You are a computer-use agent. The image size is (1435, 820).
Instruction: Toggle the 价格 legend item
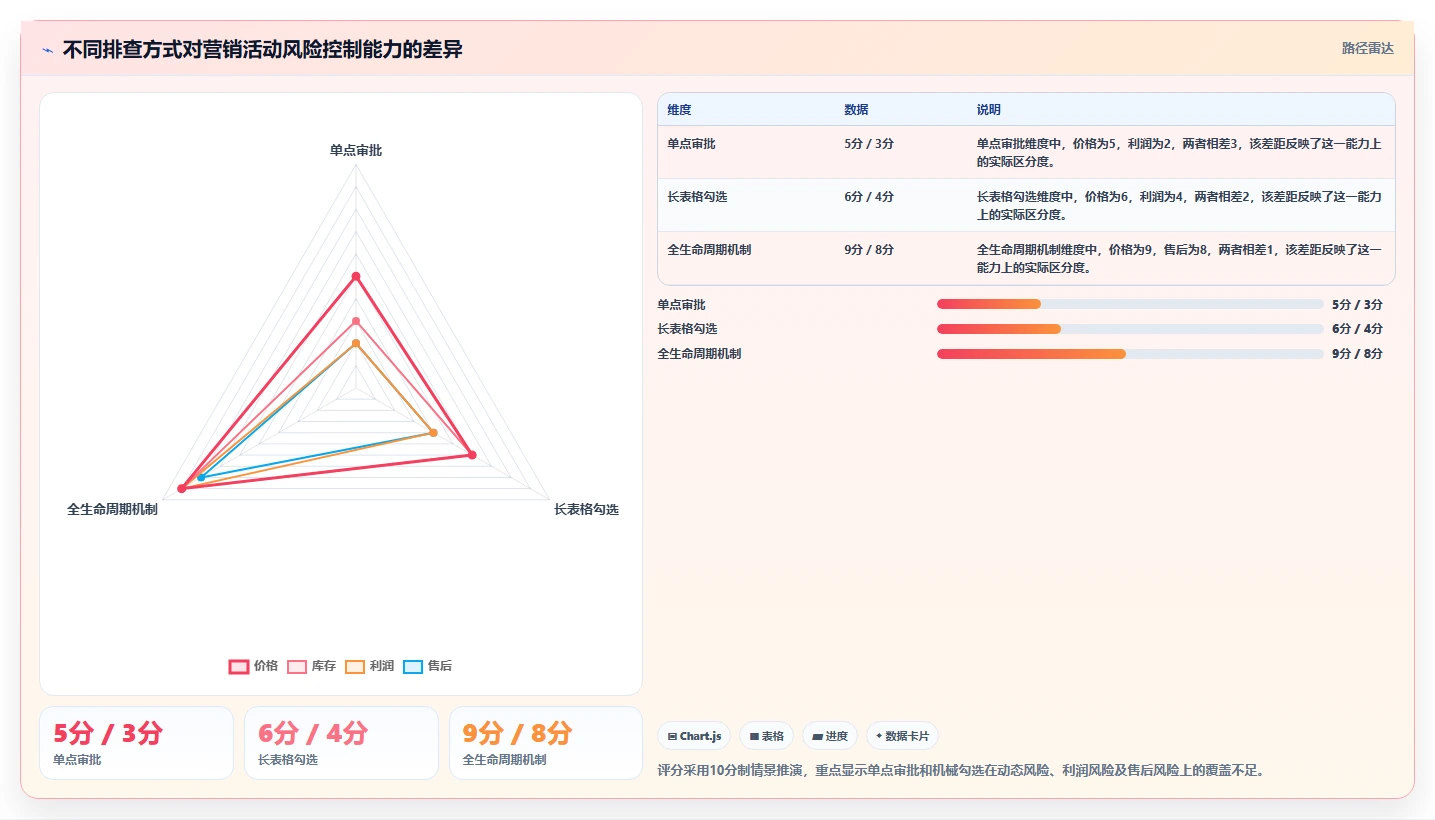(x=253, y=666)
